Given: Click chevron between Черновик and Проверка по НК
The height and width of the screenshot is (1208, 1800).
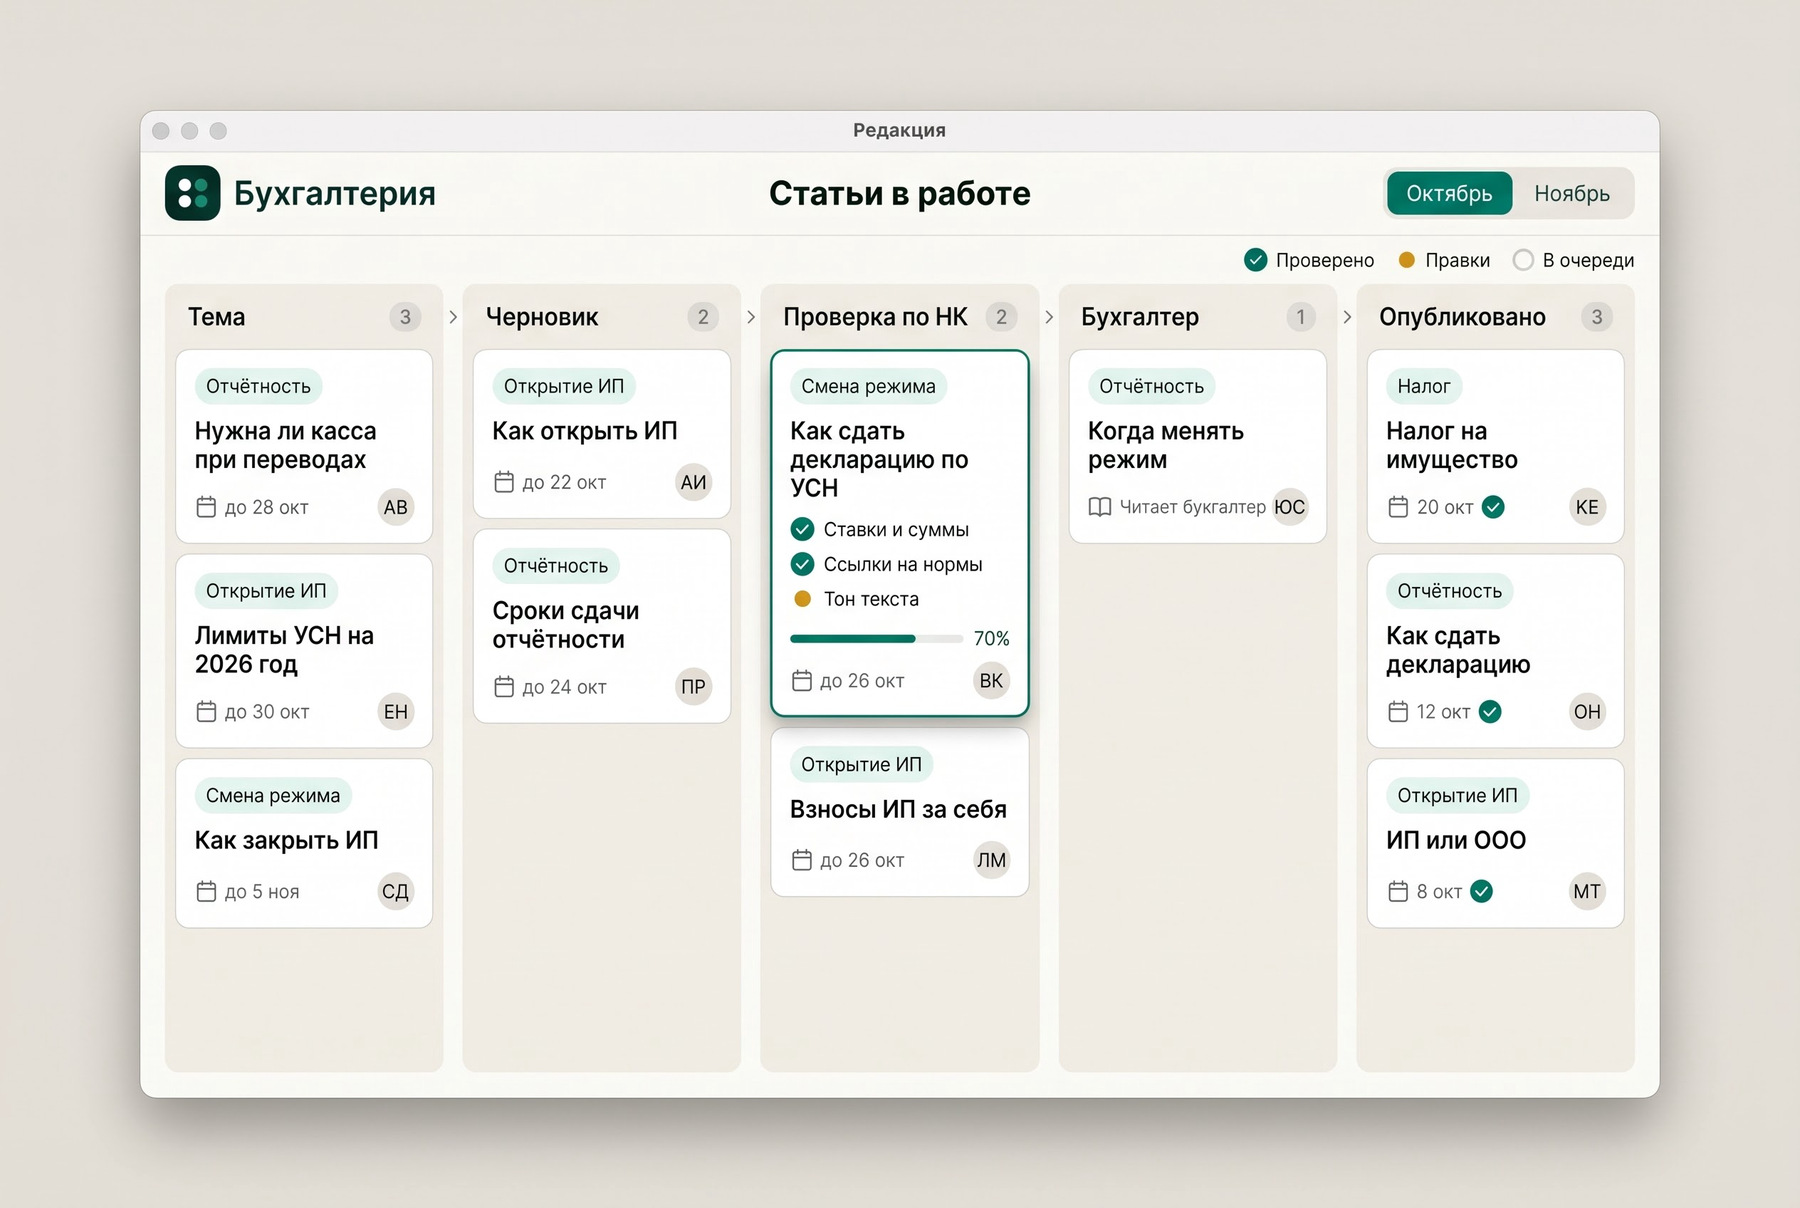Looking at the screenshot, I should 751,317.
